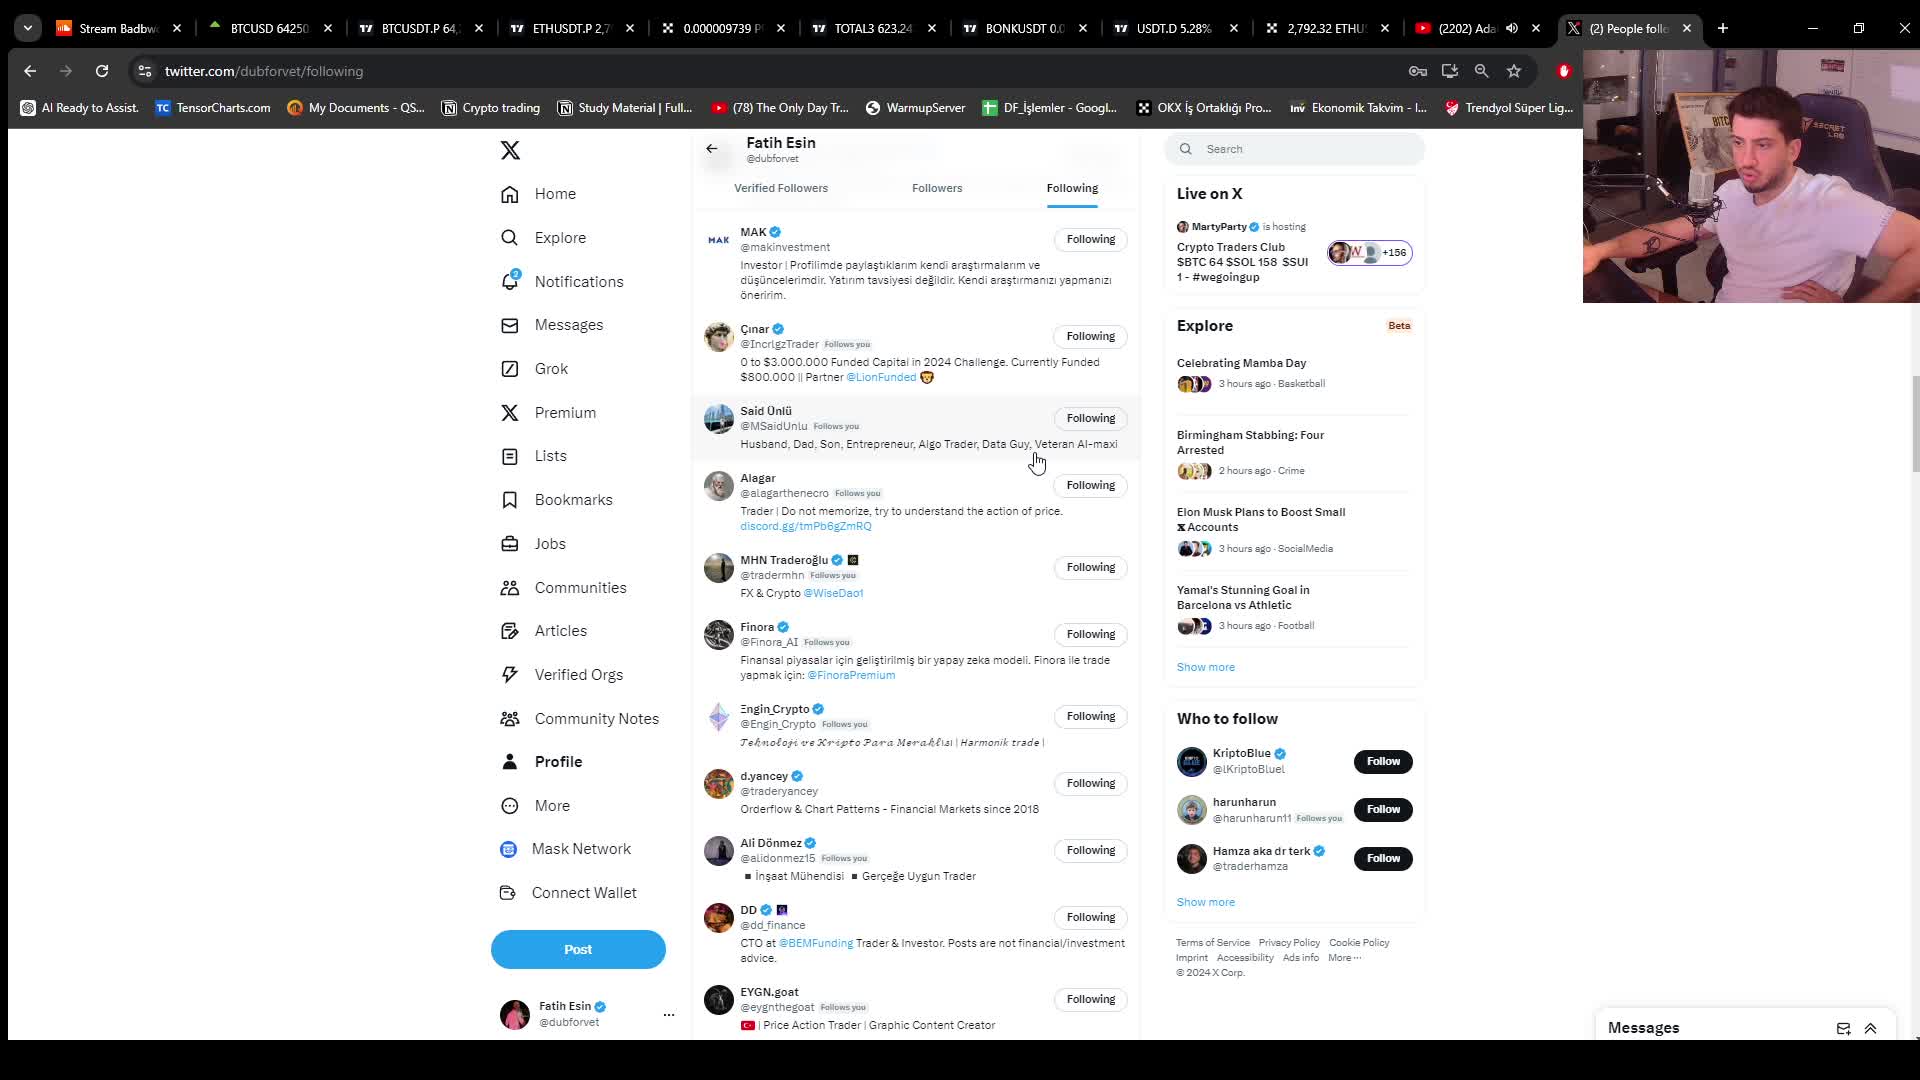The width and height of the screenshot is (1920, 1080).
Task: Click the X logo in the sidebar
Action: [510, 150]
